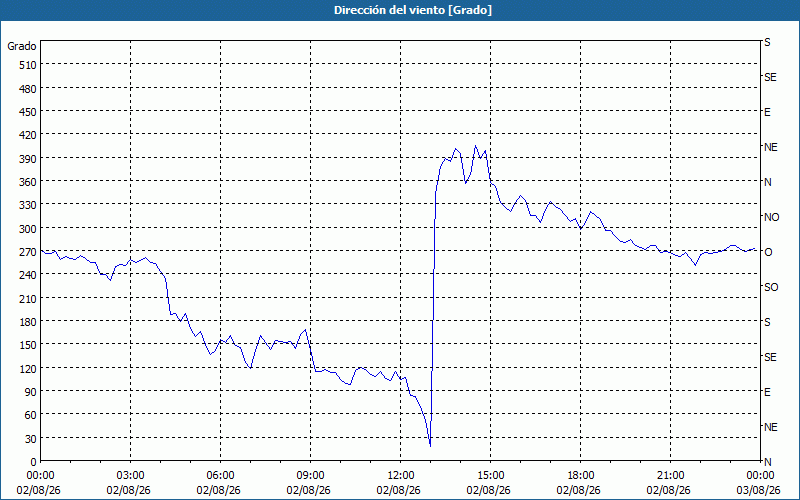Click the 210 degree axis label

tap(28, 299)
